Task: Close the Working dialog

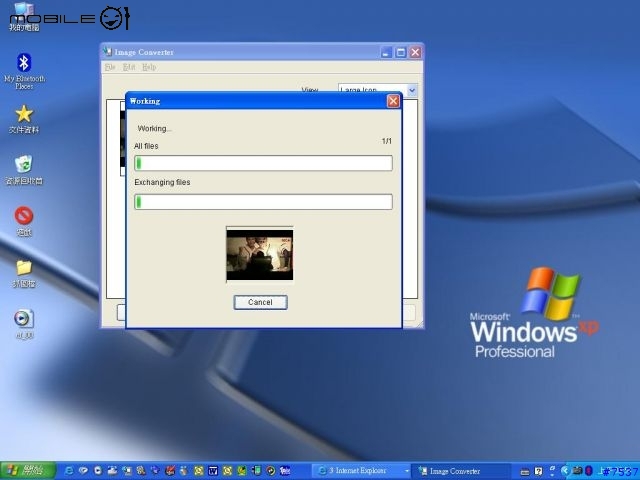Action: [393, 101]
